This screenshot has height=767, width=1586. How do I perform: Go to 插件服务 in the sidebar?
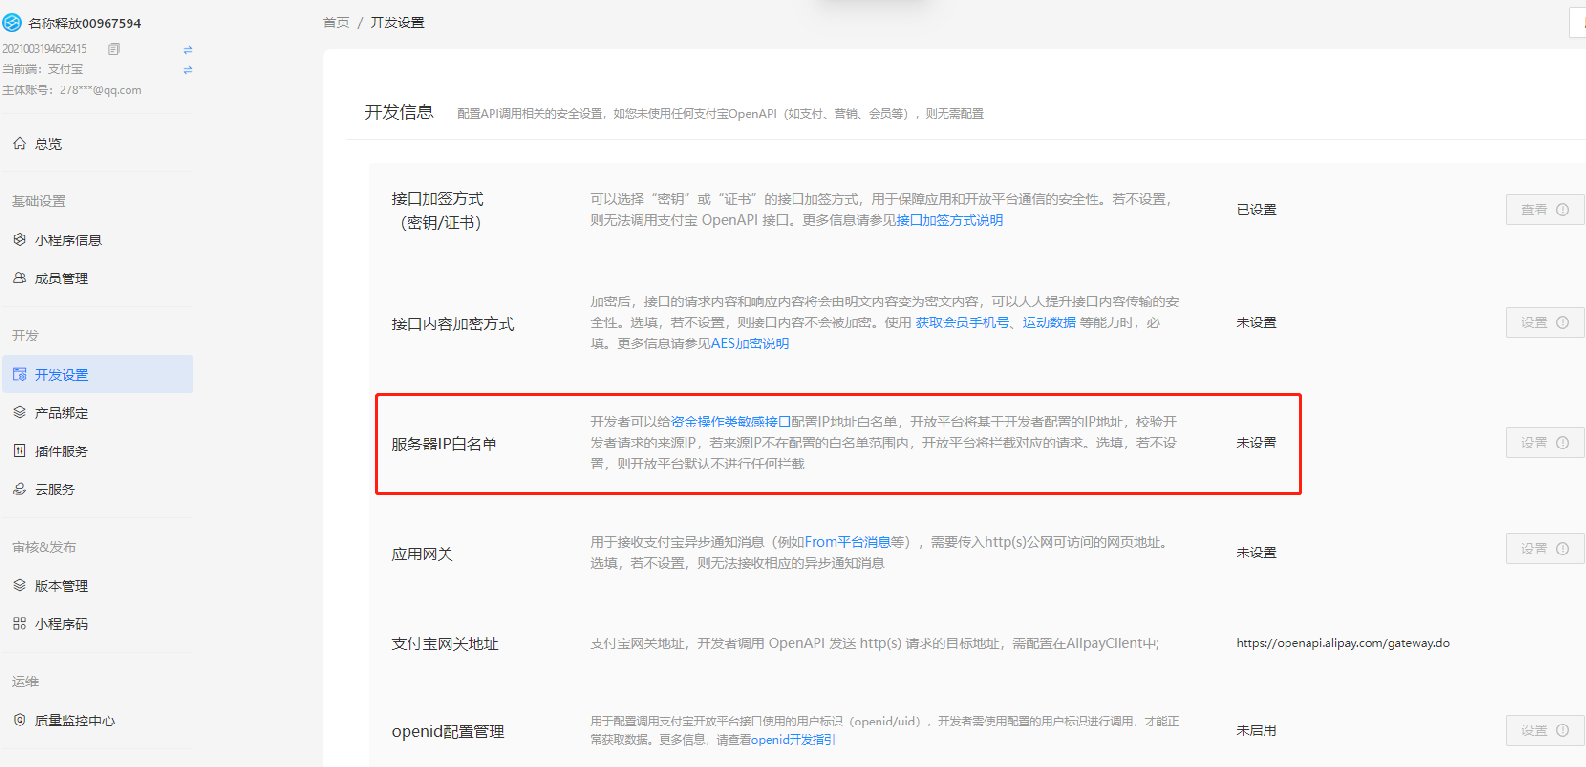point(61,451)
